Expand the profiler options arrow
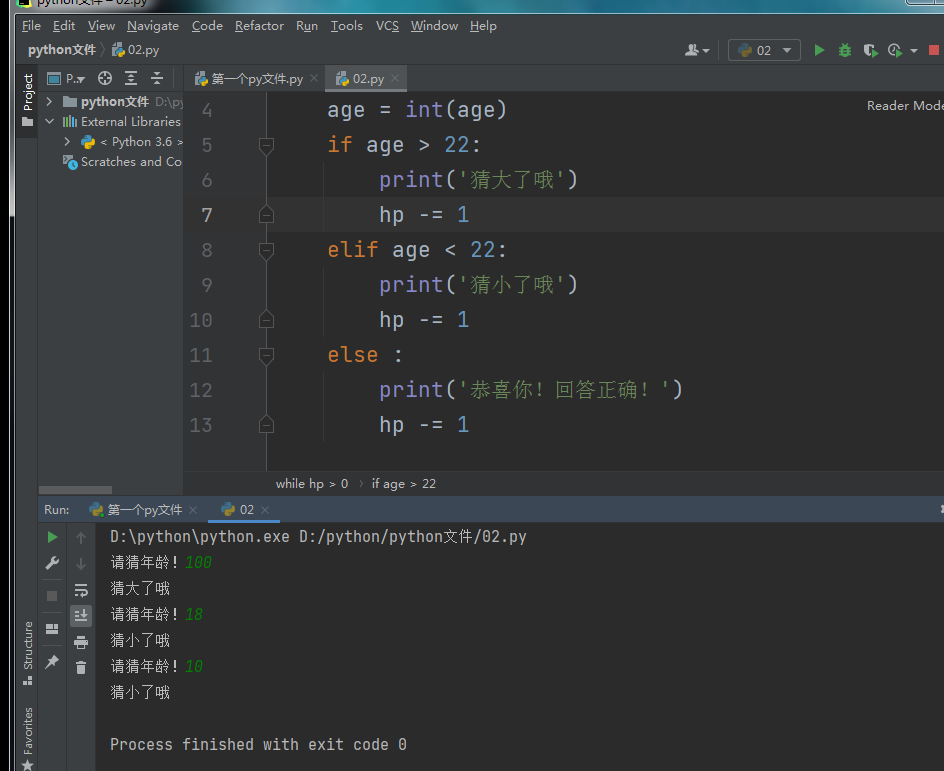The image size is (944, 771). [x=914, y=51]
